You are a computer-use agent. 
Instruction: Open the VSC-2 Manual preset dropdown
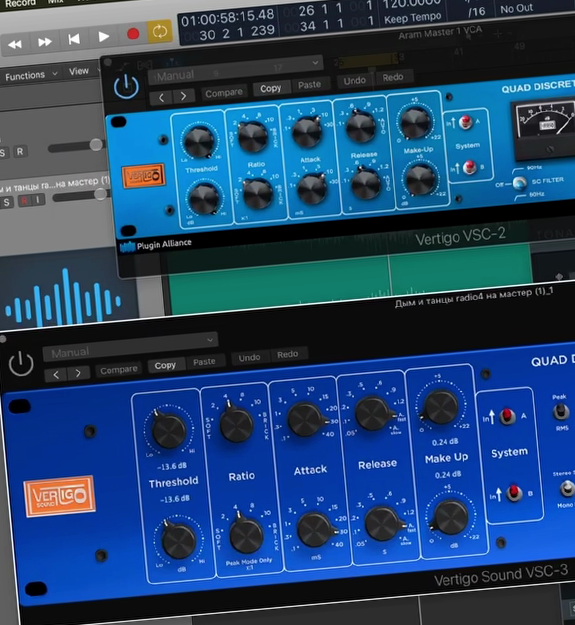[x=235, y=69]
